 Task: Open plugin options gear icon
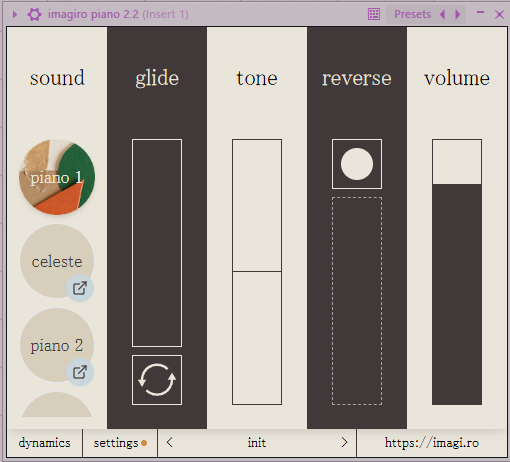[35, 14]
